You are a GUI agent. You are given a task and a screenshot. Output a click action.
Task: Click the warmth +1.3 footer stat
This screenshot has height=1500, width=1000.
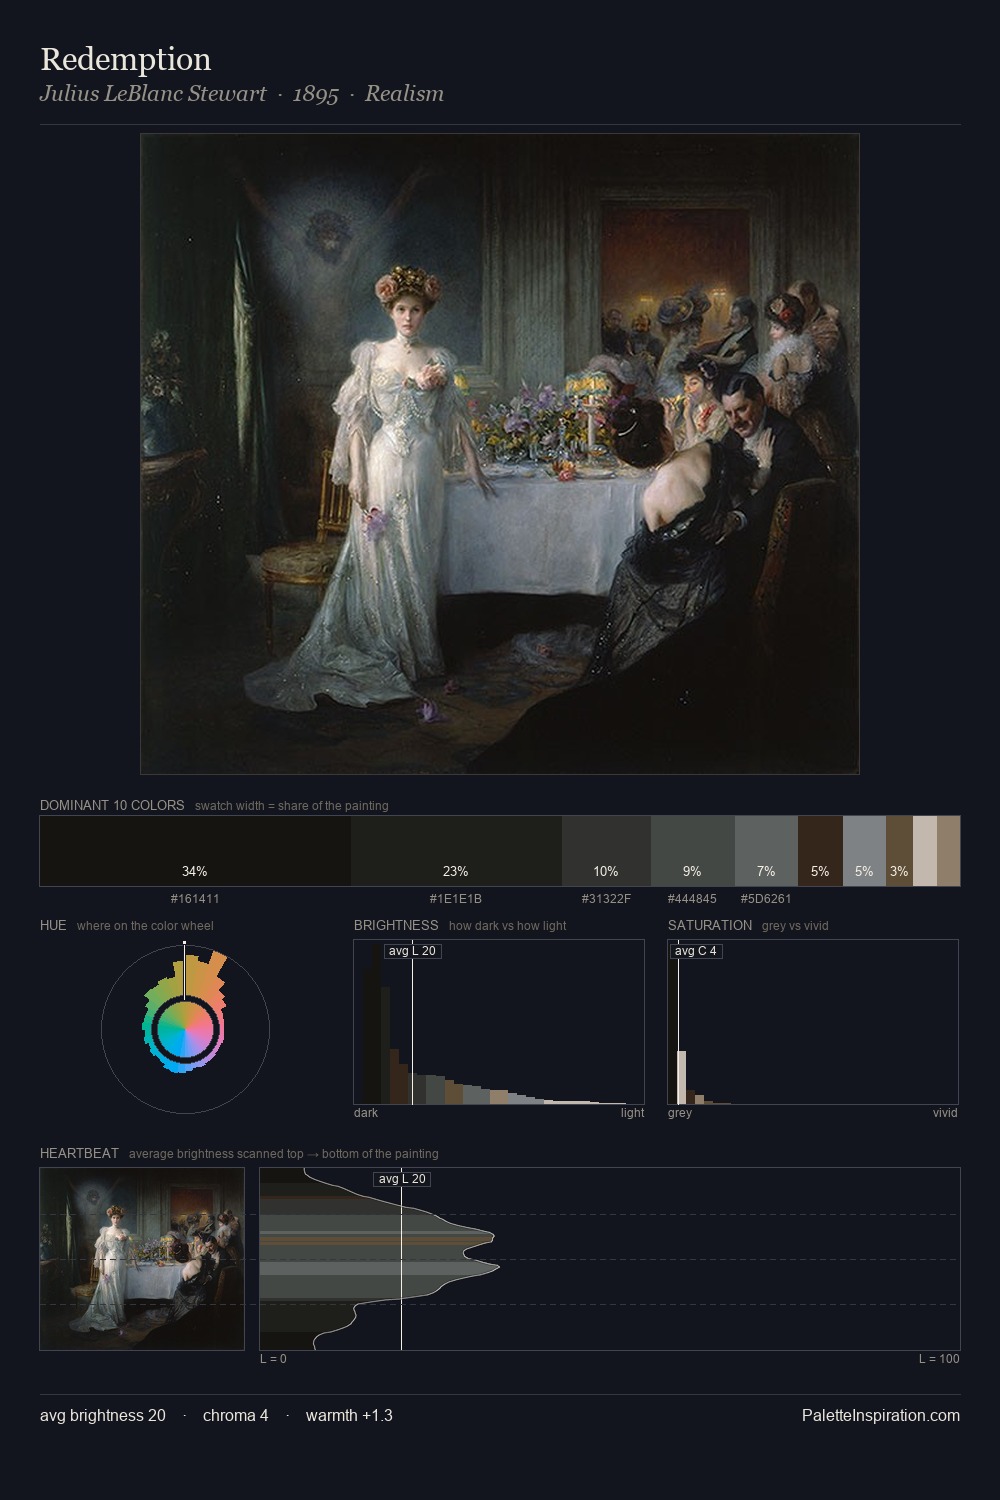click(349, 1415)
